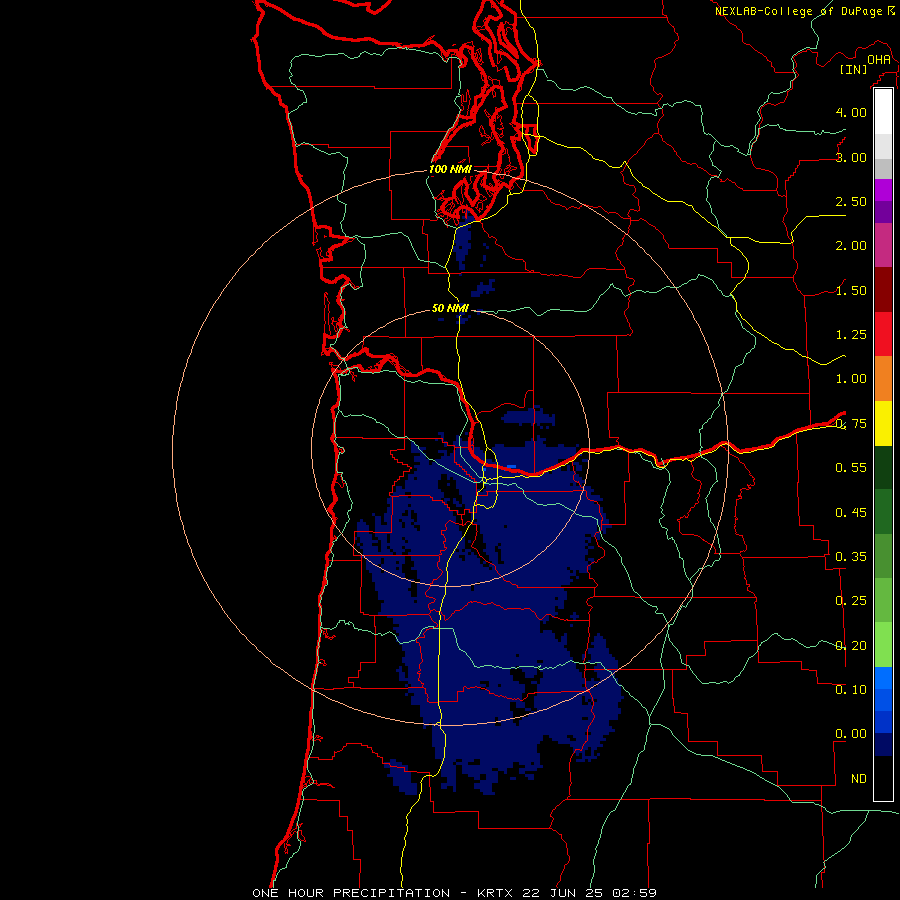Screen dimensions: 900x900
Task: Select the pink legend swatch near 2.00
Action: [x=883, y=245]
